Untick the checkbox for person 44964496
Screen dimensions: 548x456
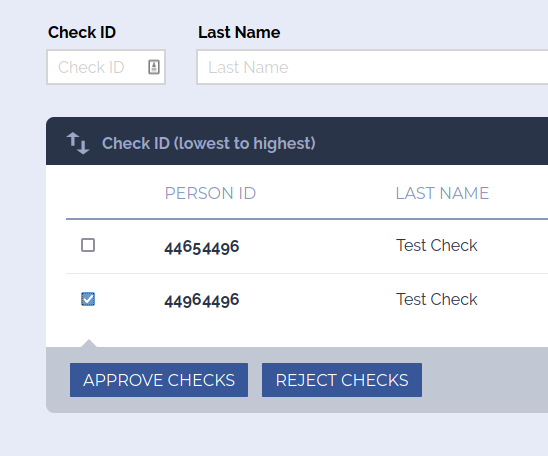88,299
